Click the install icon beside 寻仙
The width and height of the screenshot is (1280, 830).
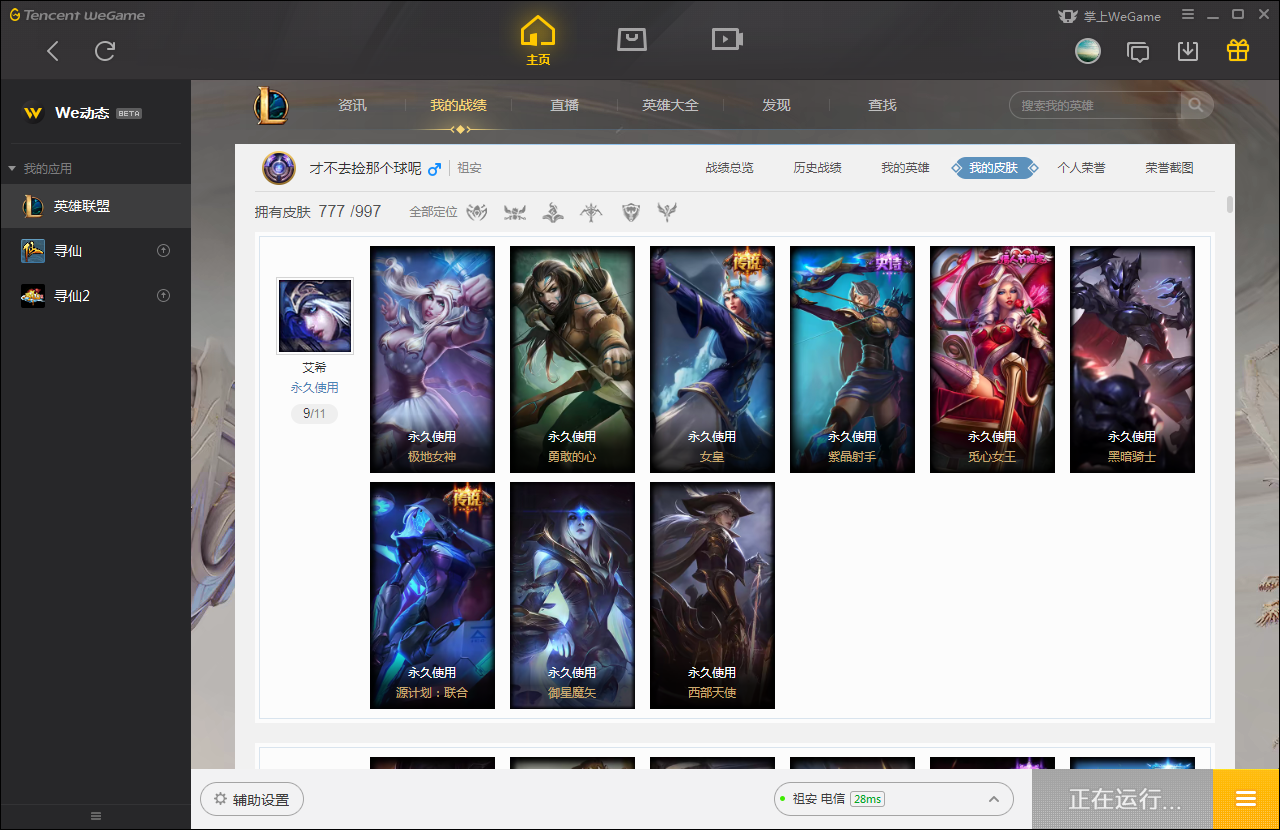(164, 251)
